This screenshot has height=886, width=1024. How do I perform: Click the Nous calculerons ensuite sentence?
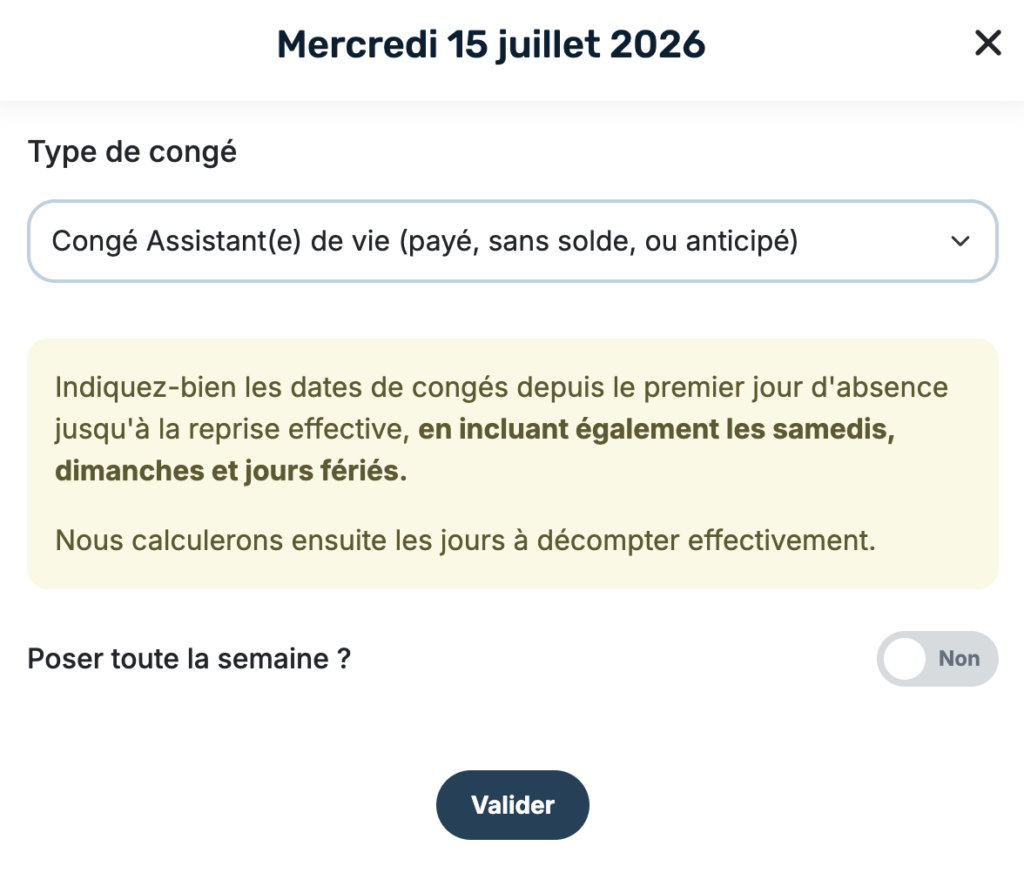465,541
